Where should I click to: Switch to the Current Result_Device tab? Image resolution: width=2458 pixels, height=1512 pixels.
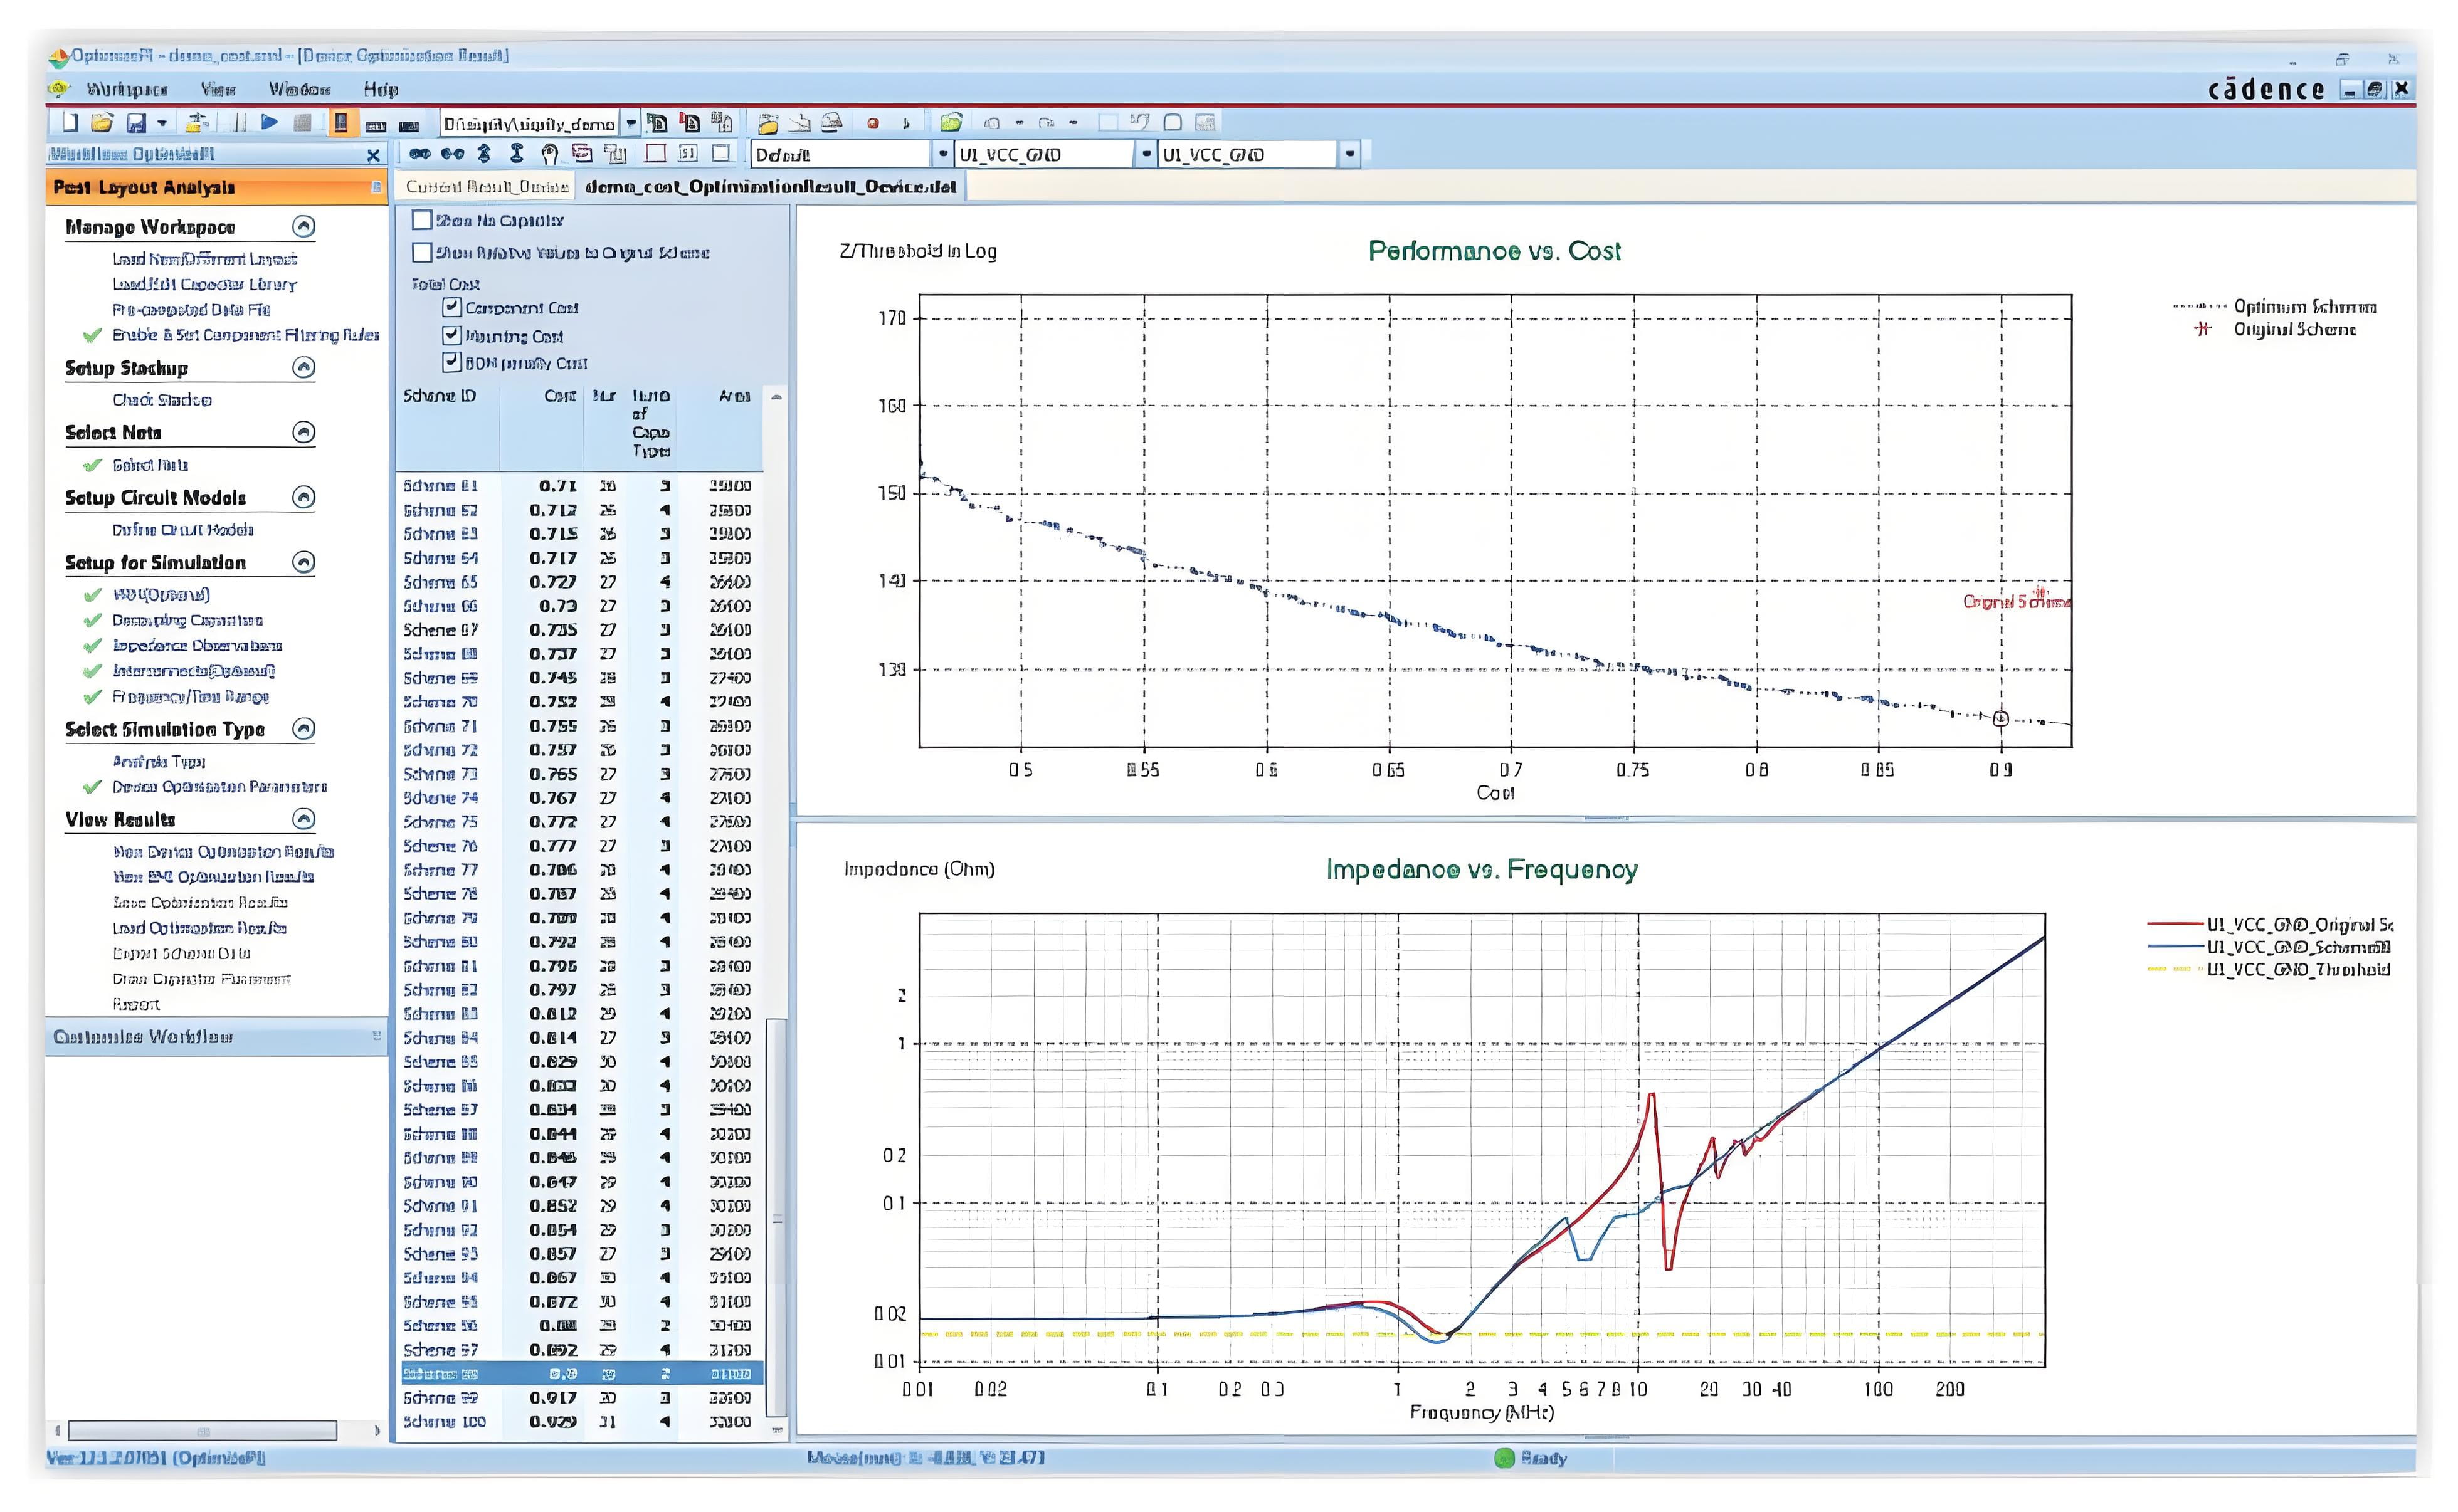click(487, 187)
